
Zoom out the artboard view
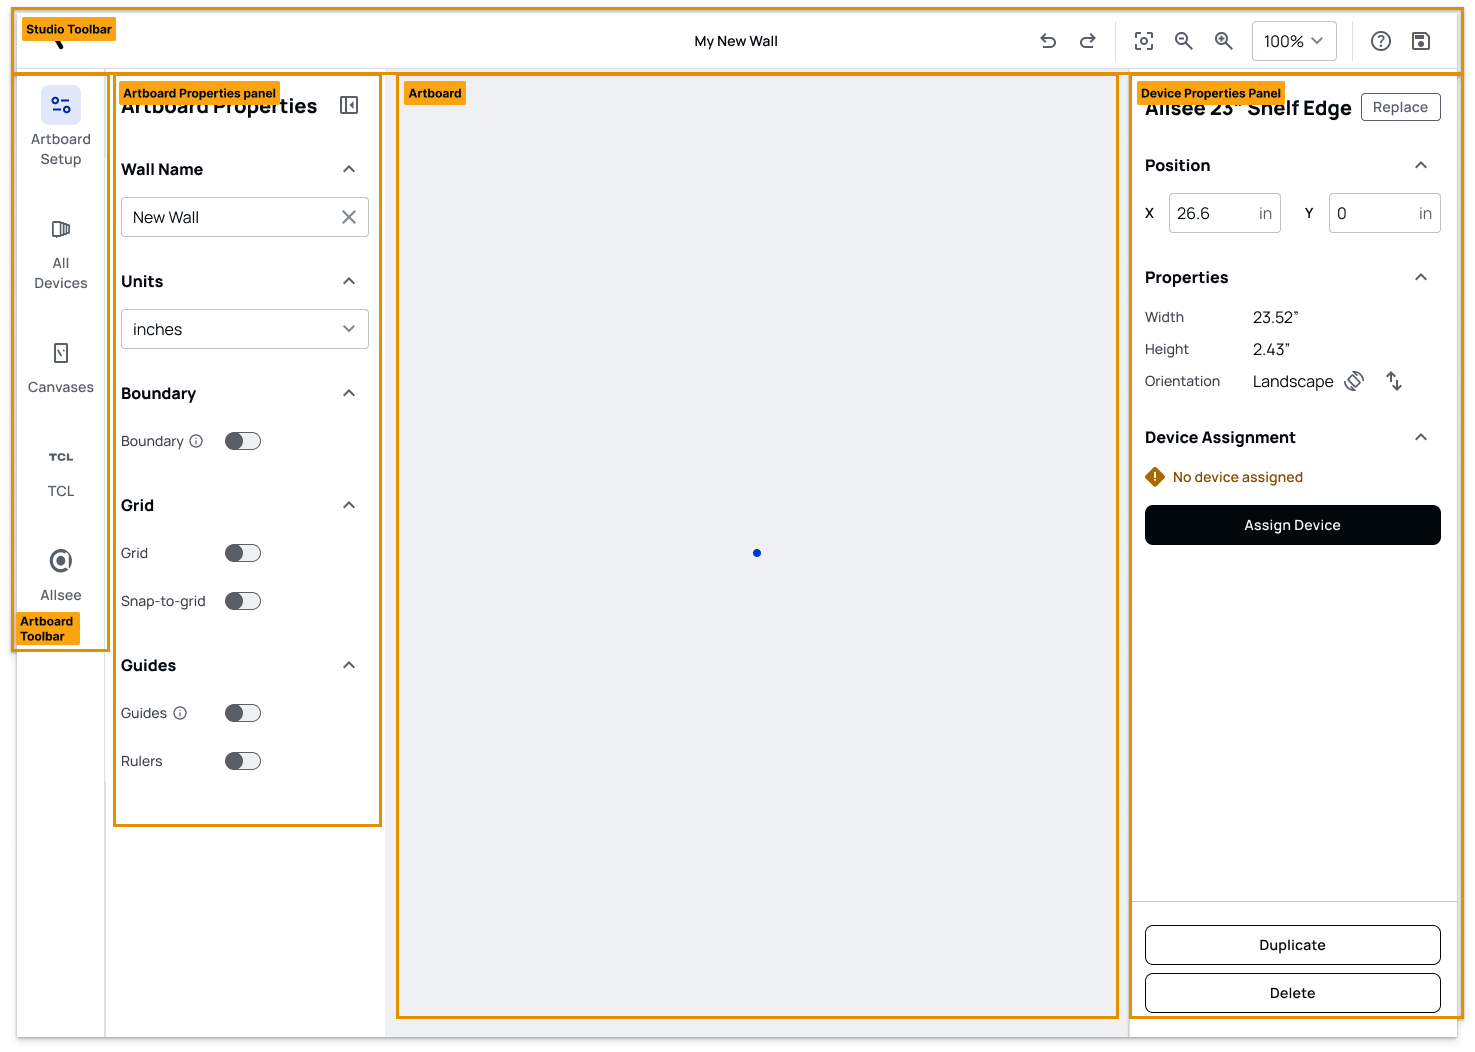(x=1184, y=41)
